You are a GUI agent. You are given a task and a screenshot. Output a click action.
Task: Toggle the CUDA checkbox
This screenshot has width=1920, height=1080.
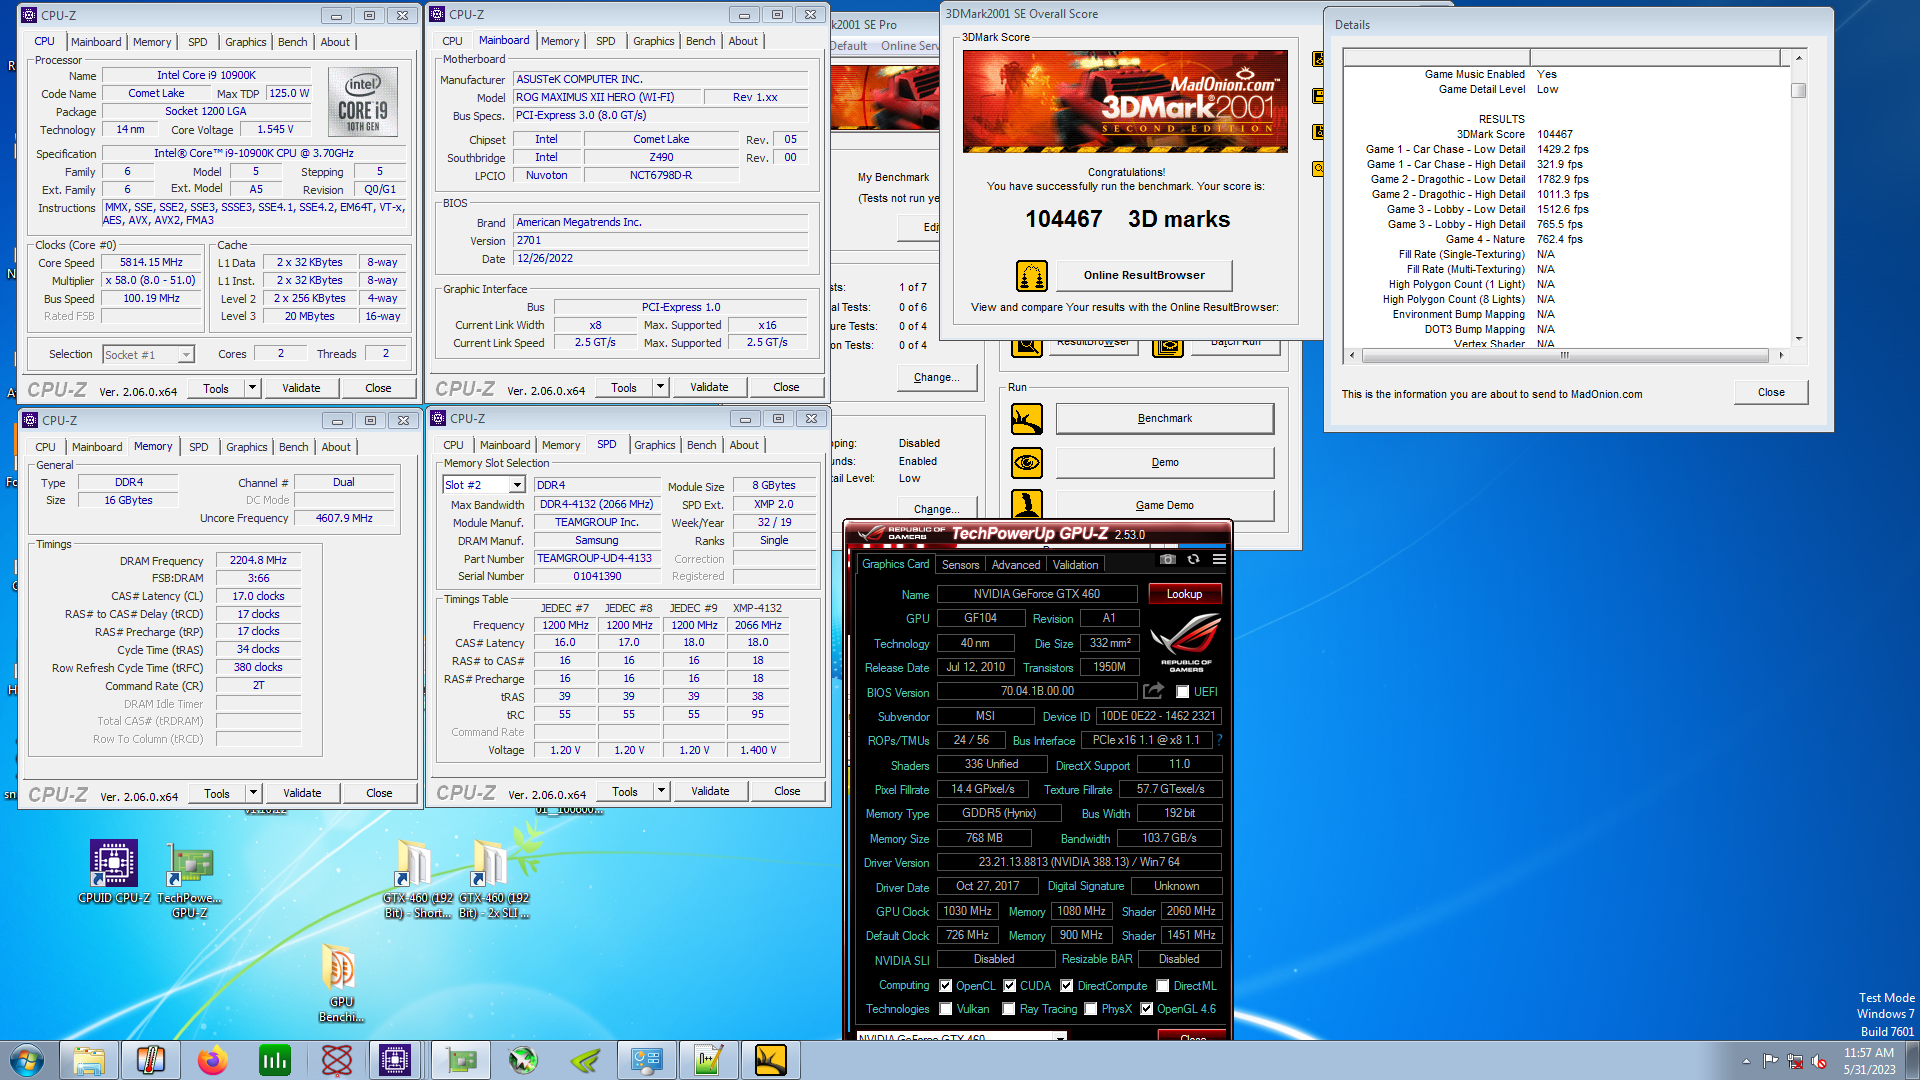1009,986
